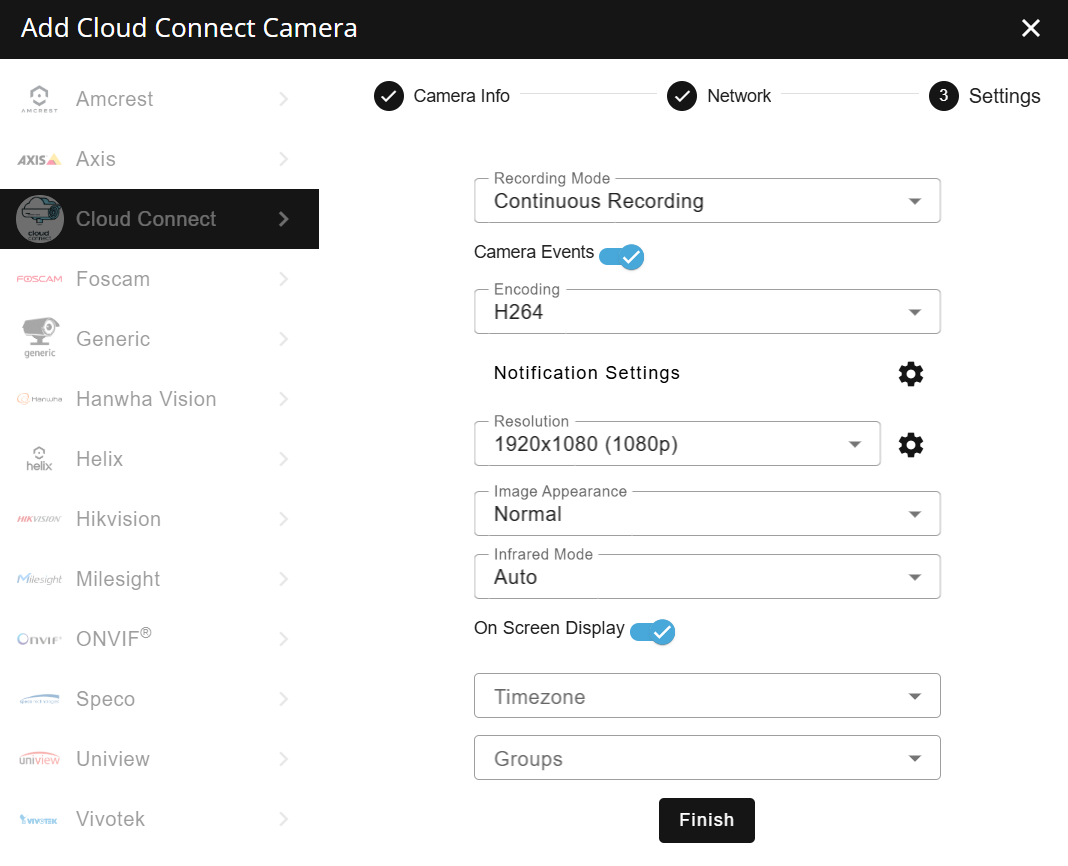Click the Generic camera icon
The height and width of the screenshot is (866, 1068).
[x=39, y=337]
